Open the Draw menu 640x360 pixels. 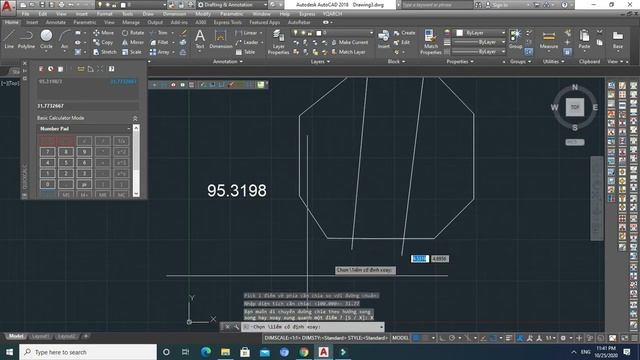point(148,14)
